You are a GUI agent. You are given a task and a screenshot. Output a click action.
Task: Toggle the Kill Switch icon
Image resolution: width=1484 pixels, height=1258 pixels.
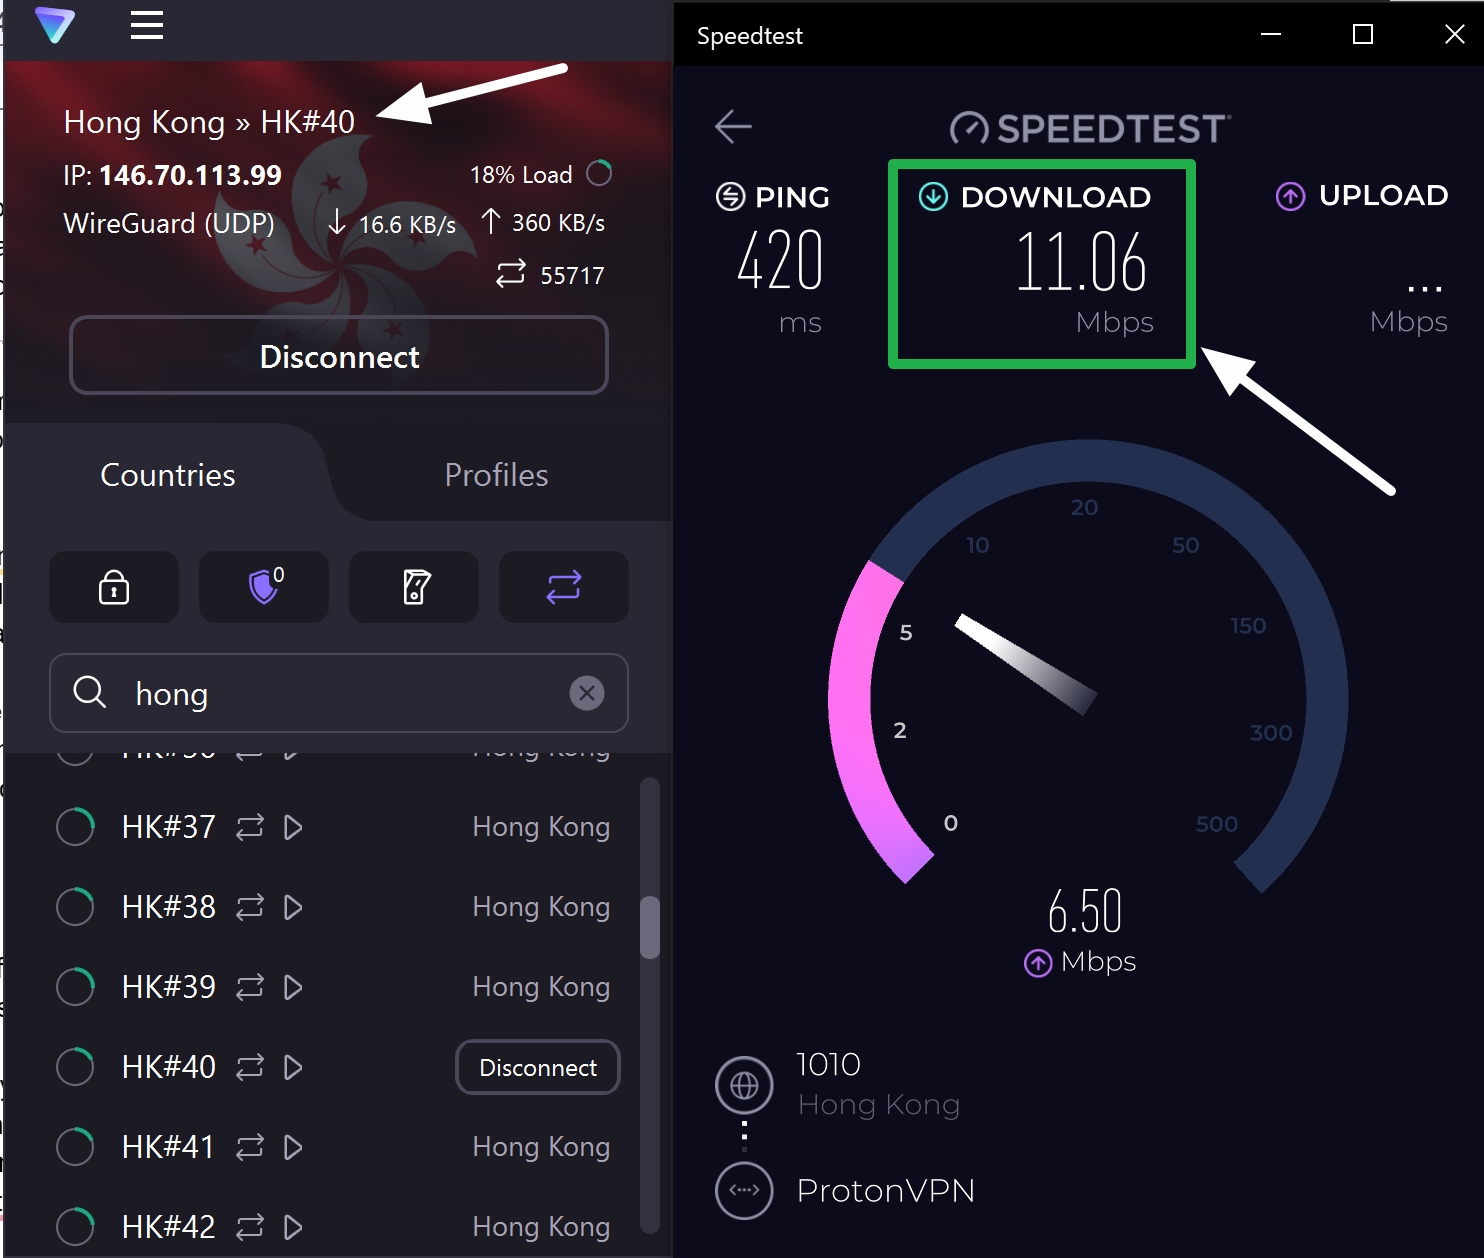click(414, 587)
